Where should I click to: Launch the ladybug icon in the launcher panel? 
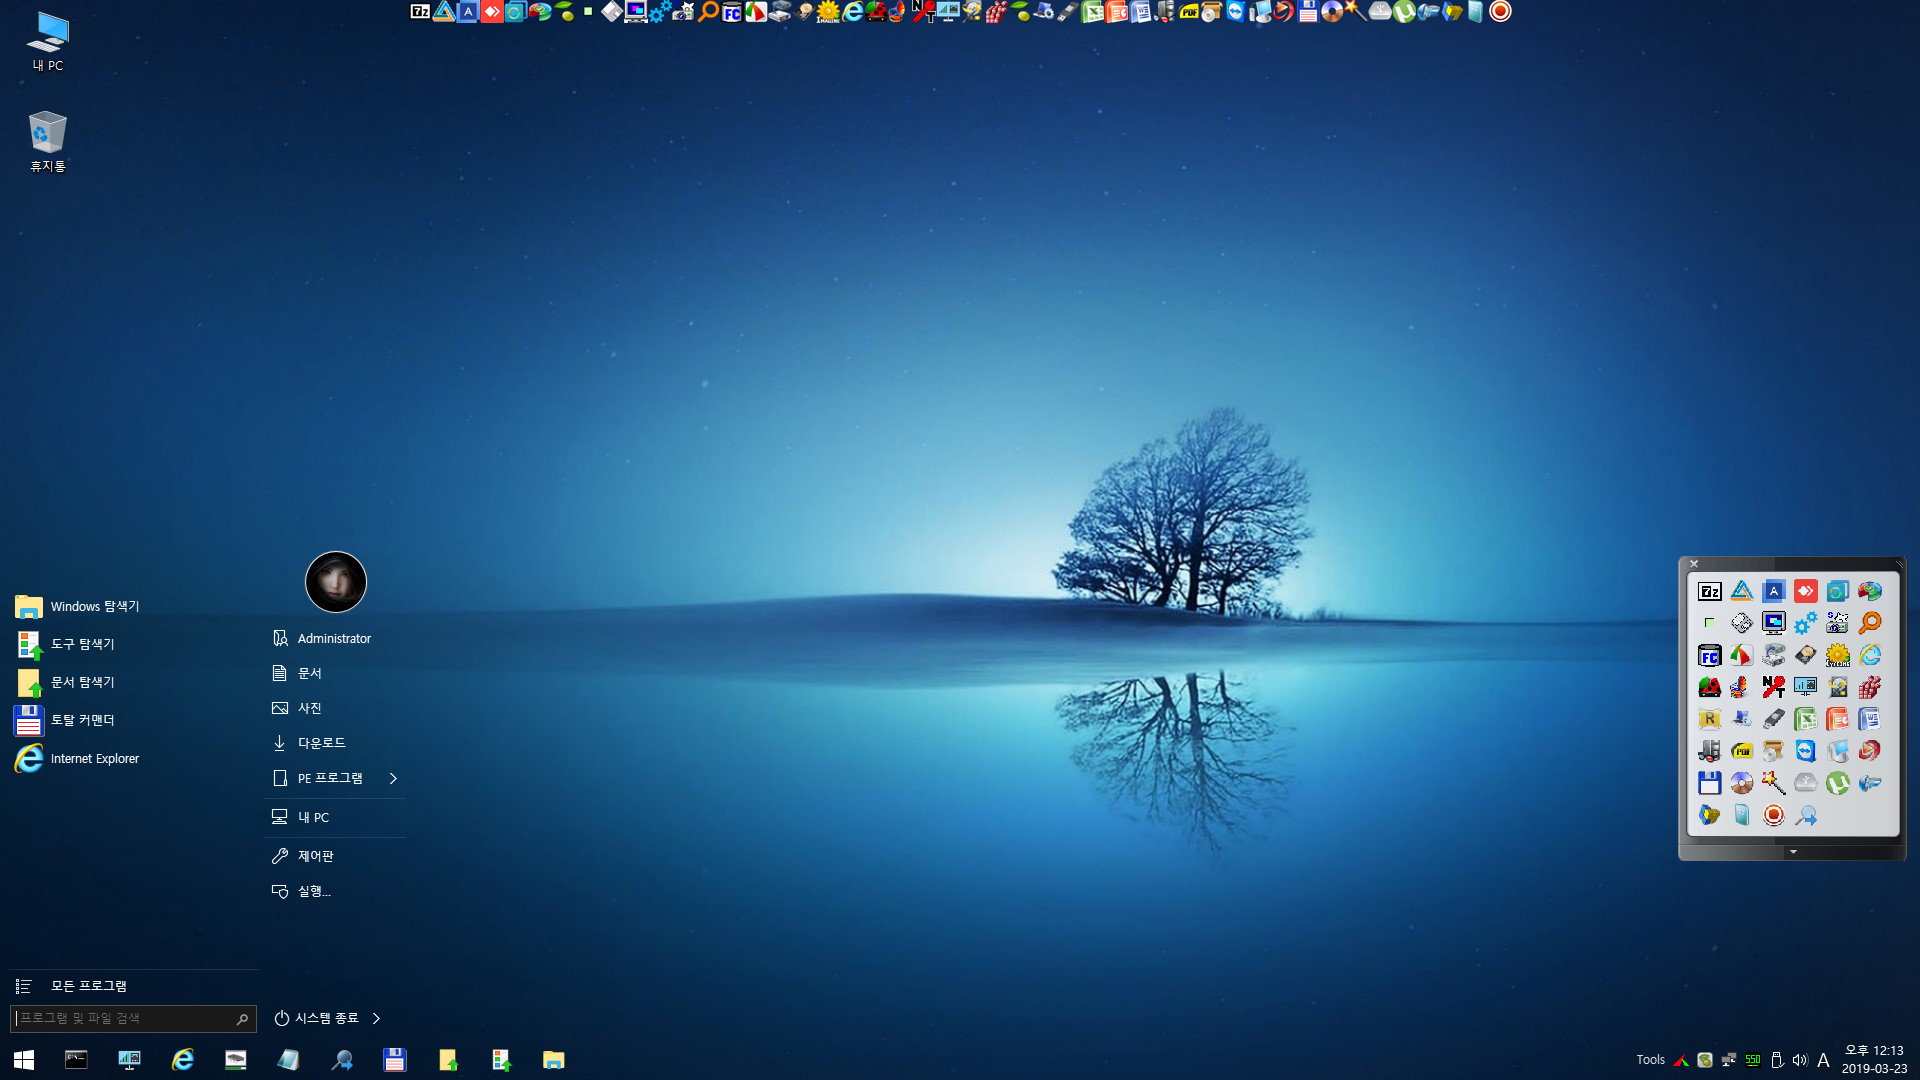pyautogui.click(x=1710, y=687)
